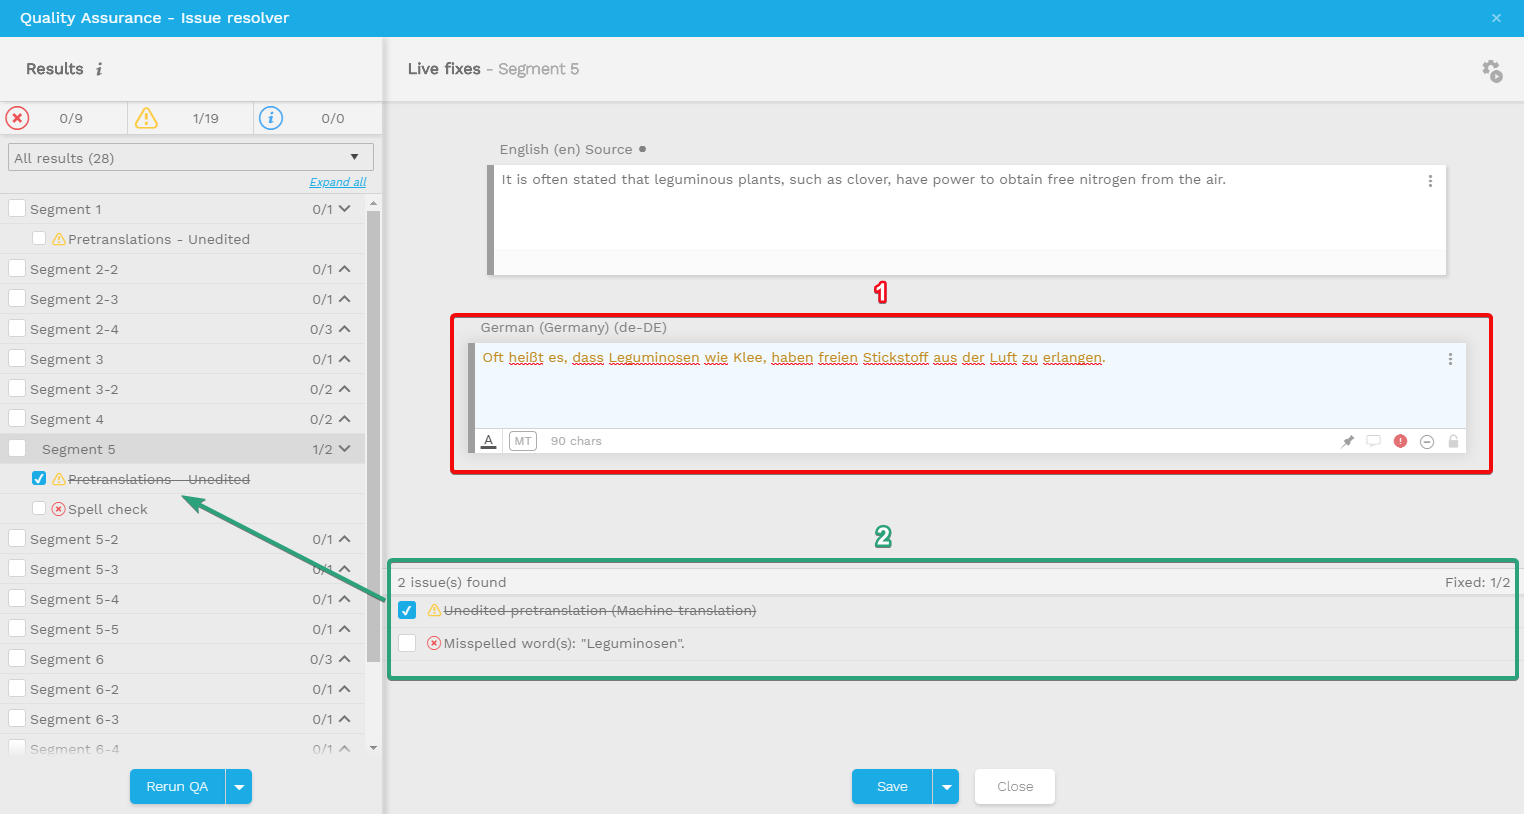The width and height of the screenshot is (1524, 814).
Task: Click the Expand all link
Action: point(337,182)
